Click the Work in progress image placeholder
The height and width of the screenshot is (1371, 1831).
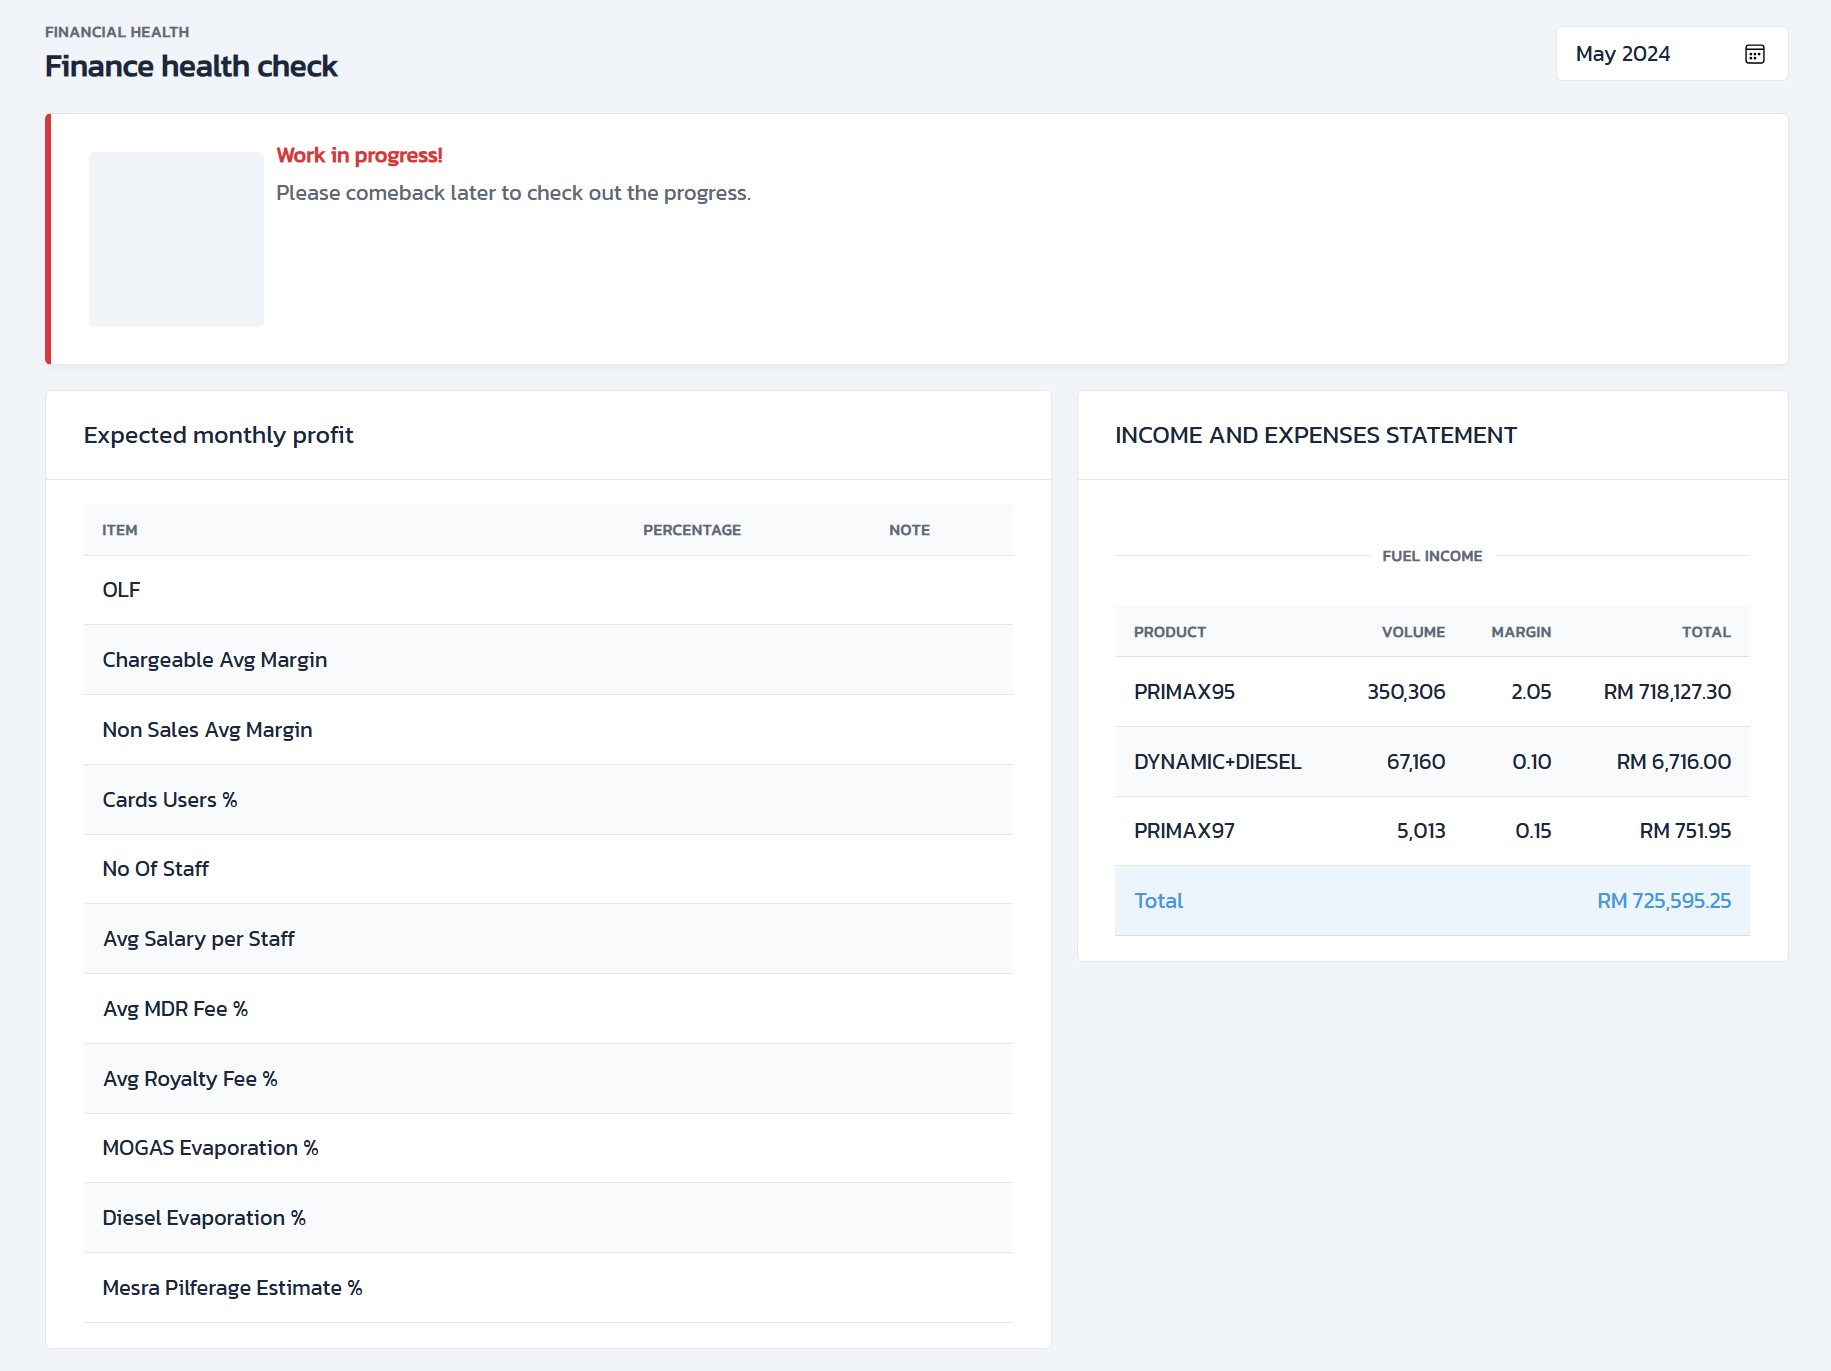coord(176,239)
